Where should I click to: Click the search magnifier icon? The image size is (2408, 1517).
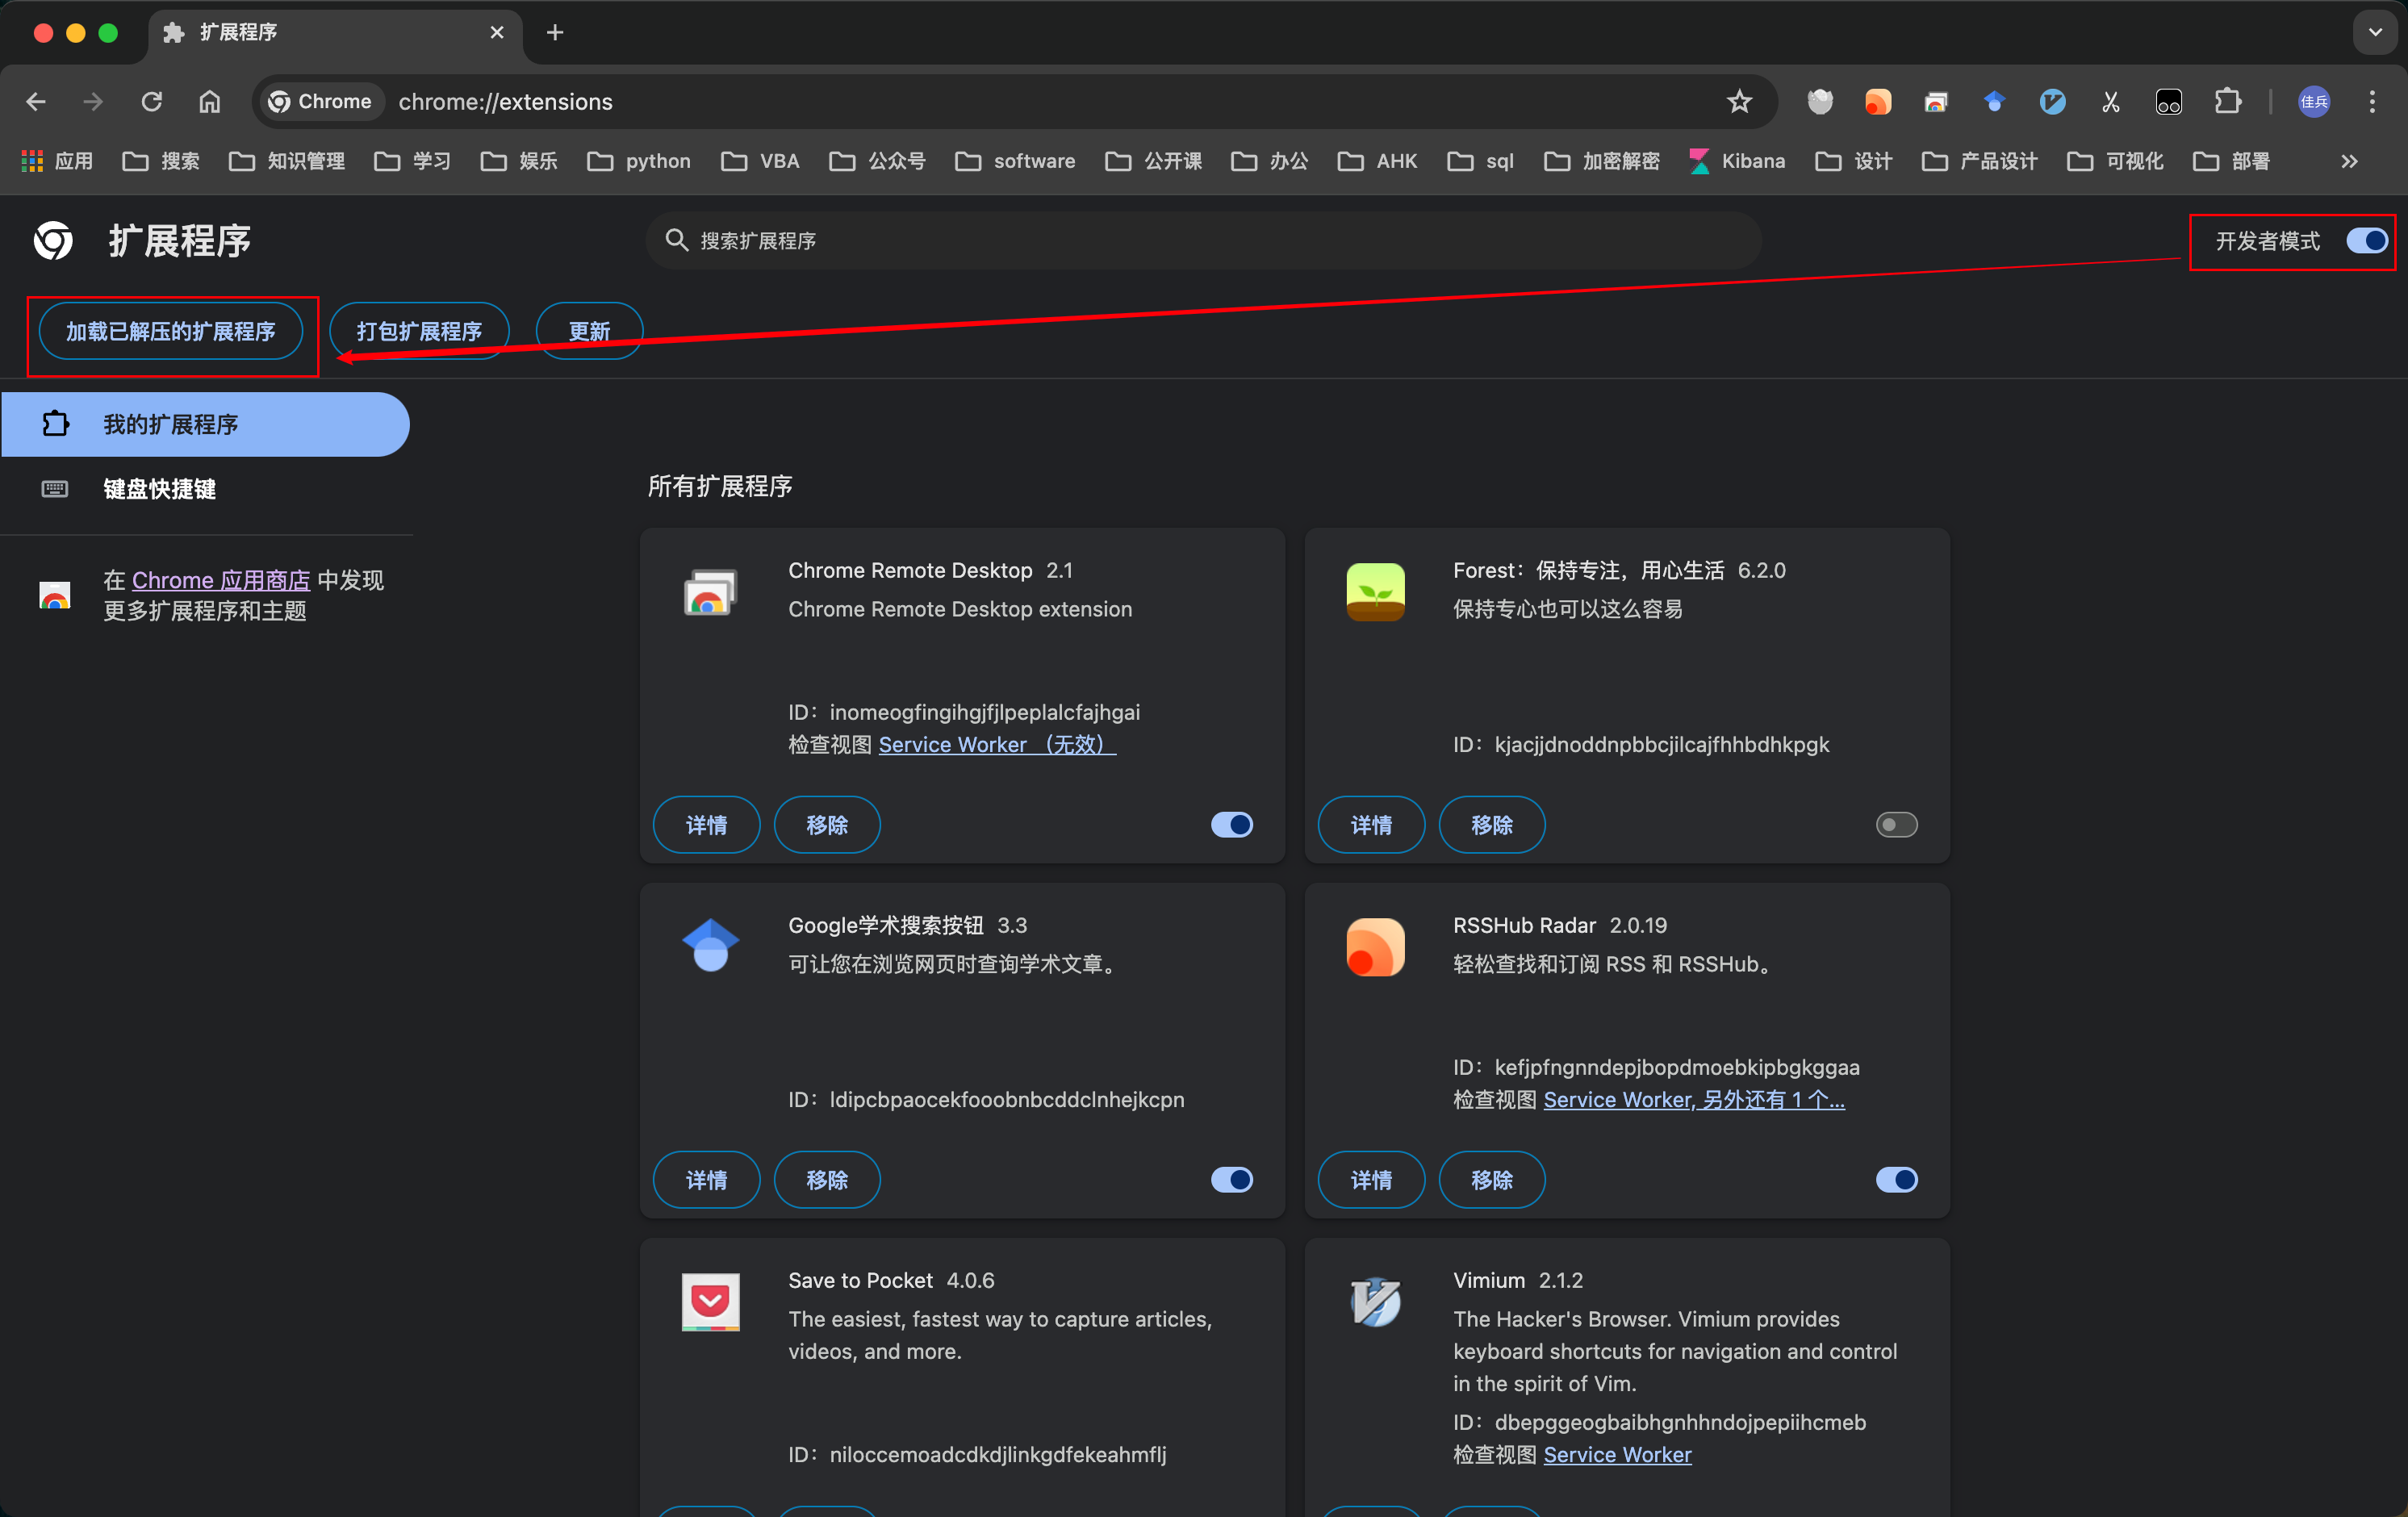pyautogui.click(x=677, y=240)
